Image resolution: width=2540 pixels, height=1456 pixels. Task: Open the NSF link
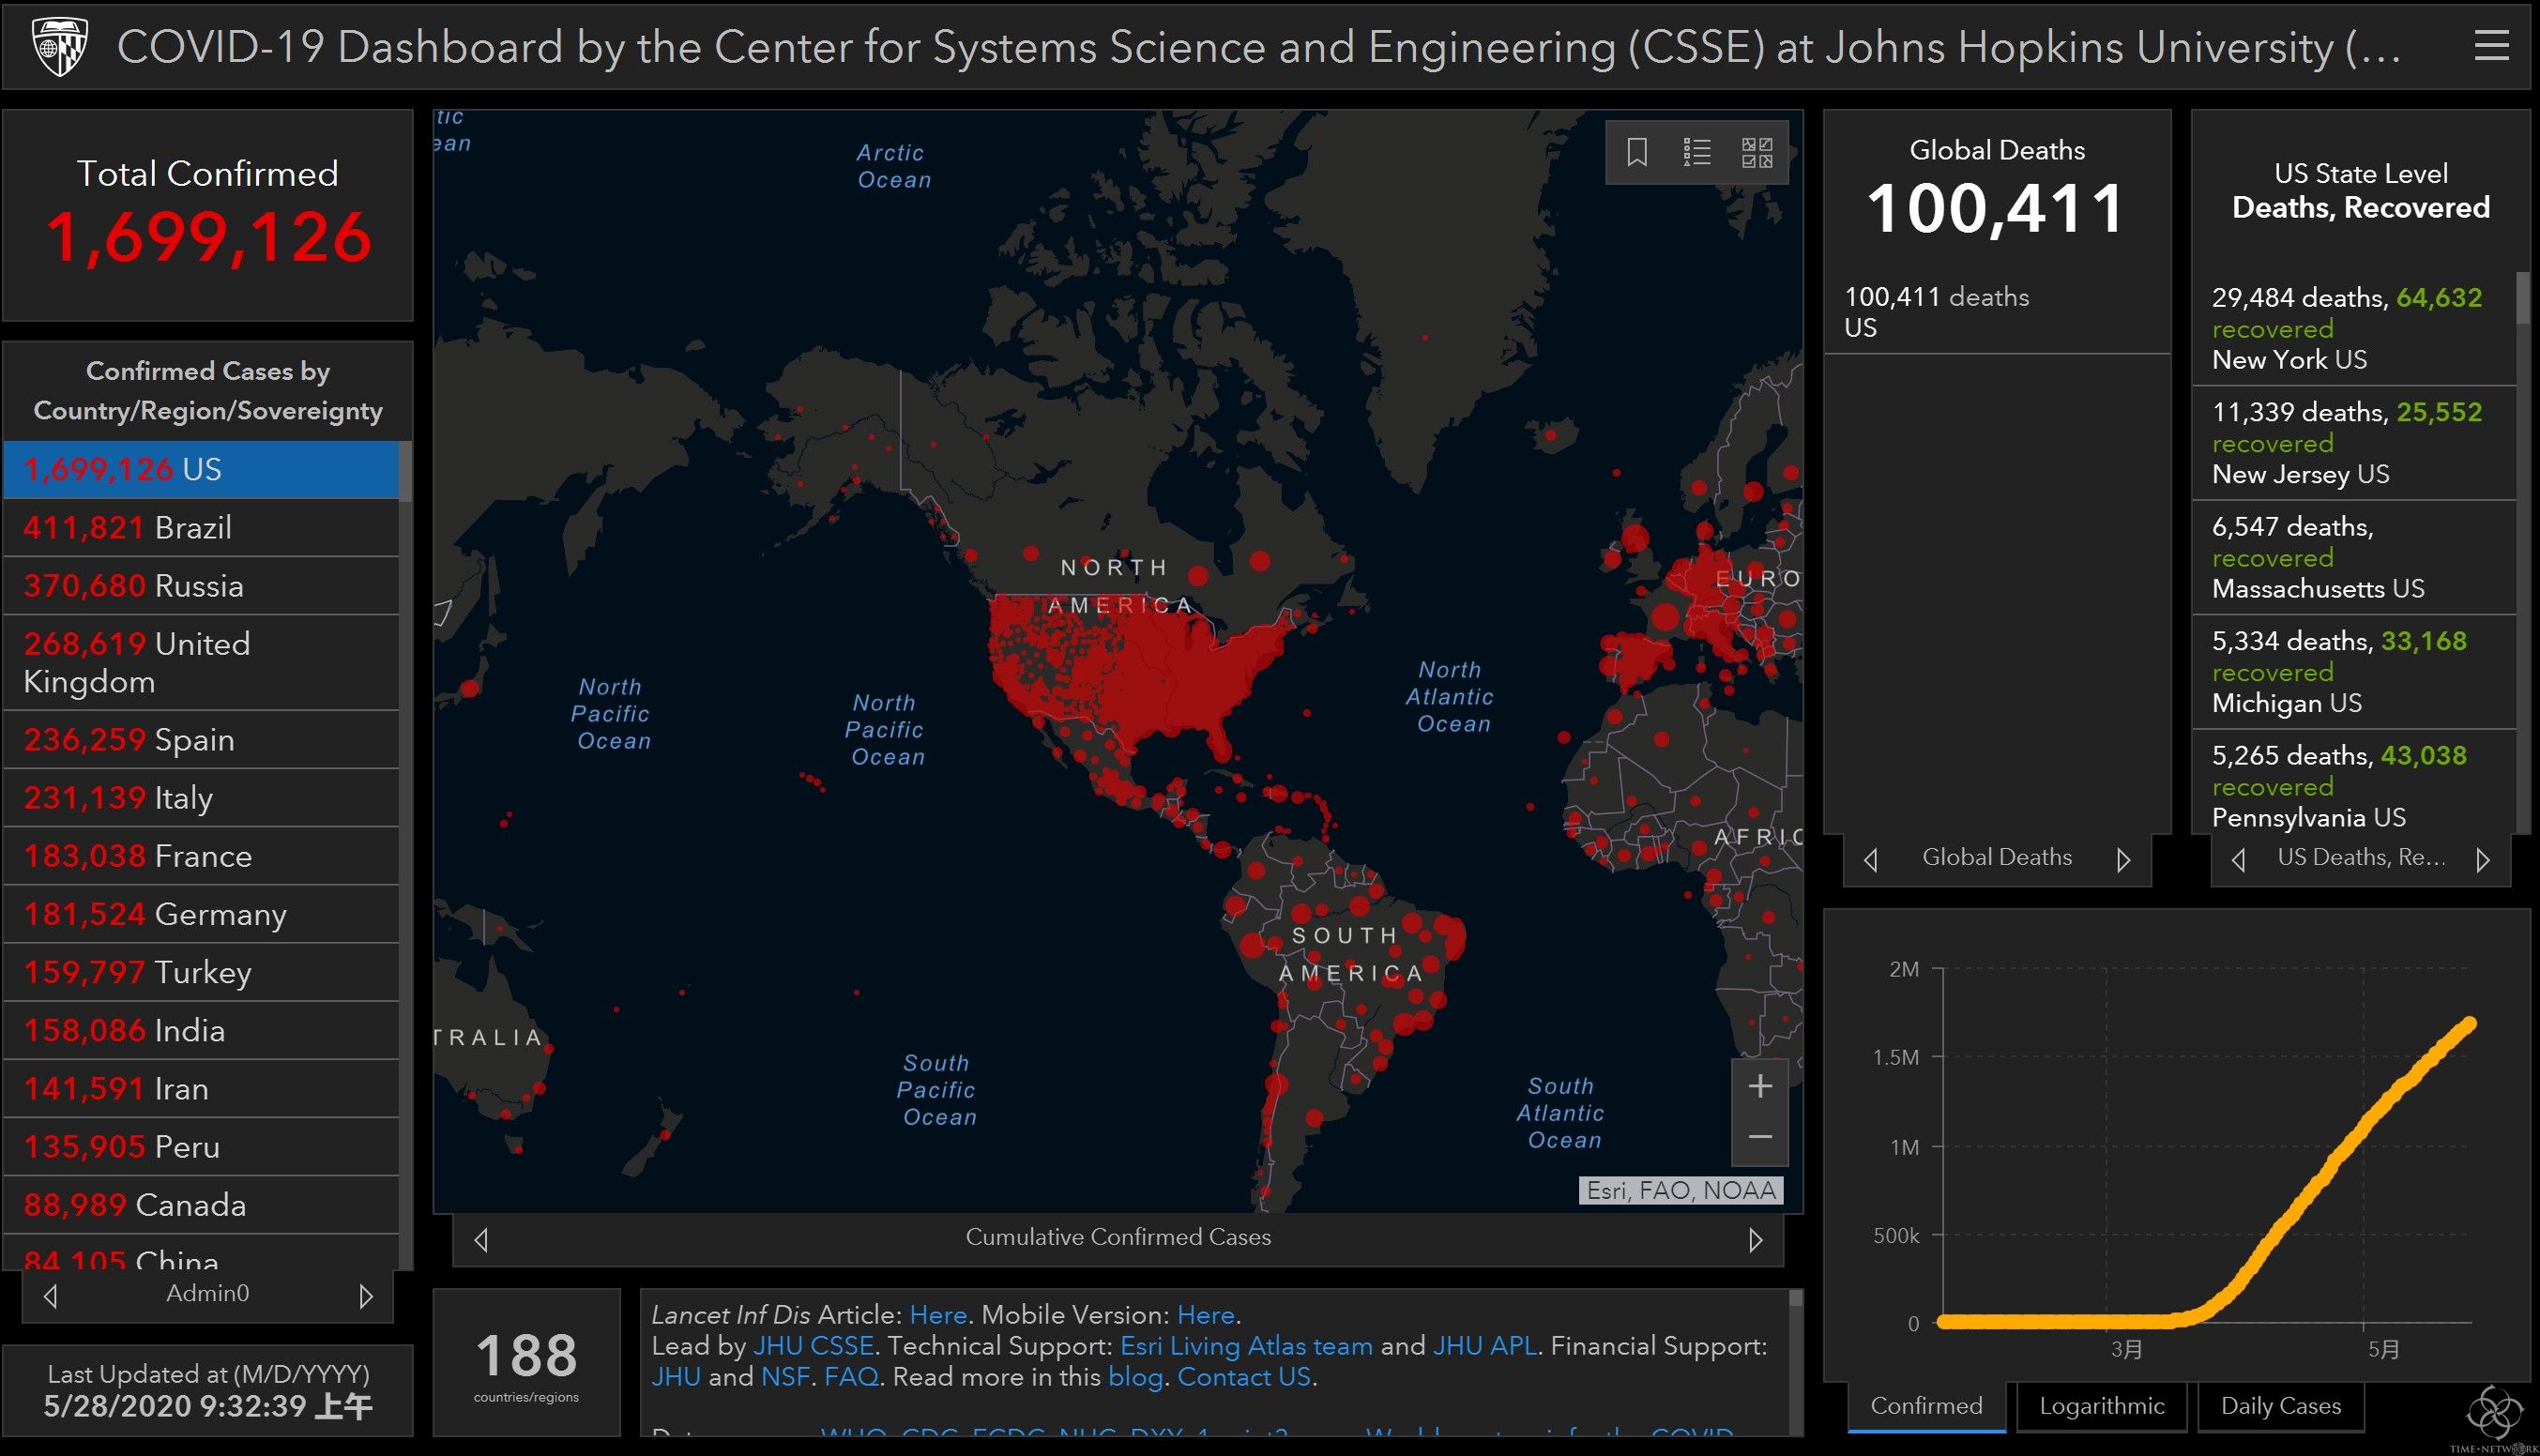(786, 1377)
